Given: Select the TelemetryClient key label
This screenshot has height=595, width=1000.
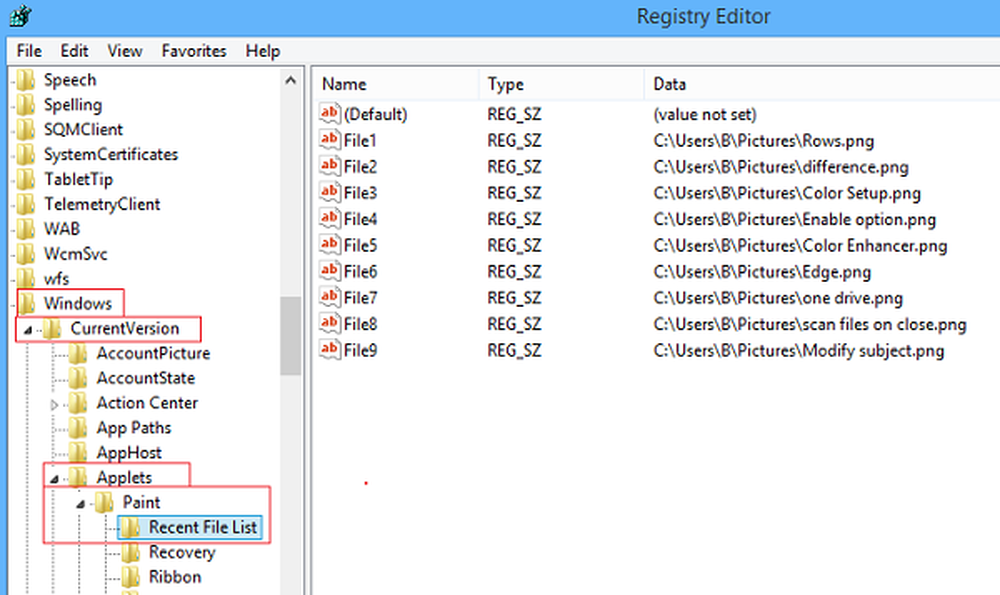Looking at the screenshot, I should (102, 204).
